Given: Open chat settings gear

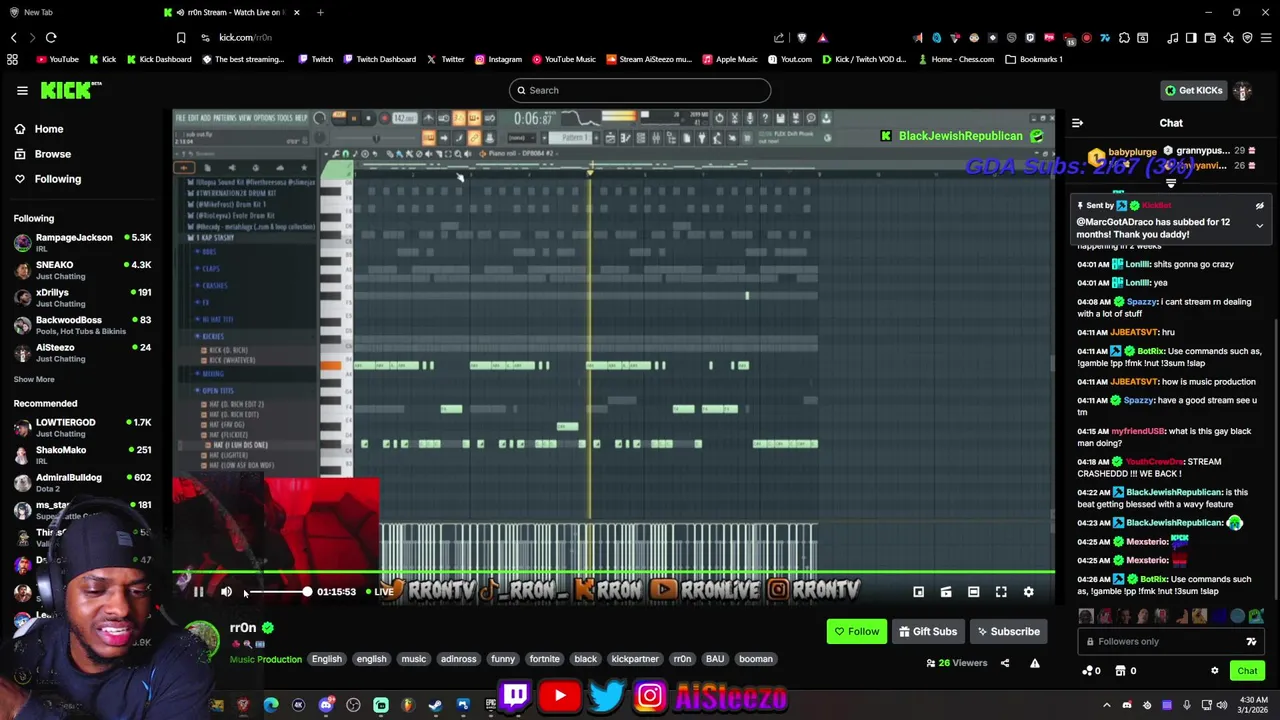Looking at the screenshot, I should pyautogui.click(x=1215, y=671).
